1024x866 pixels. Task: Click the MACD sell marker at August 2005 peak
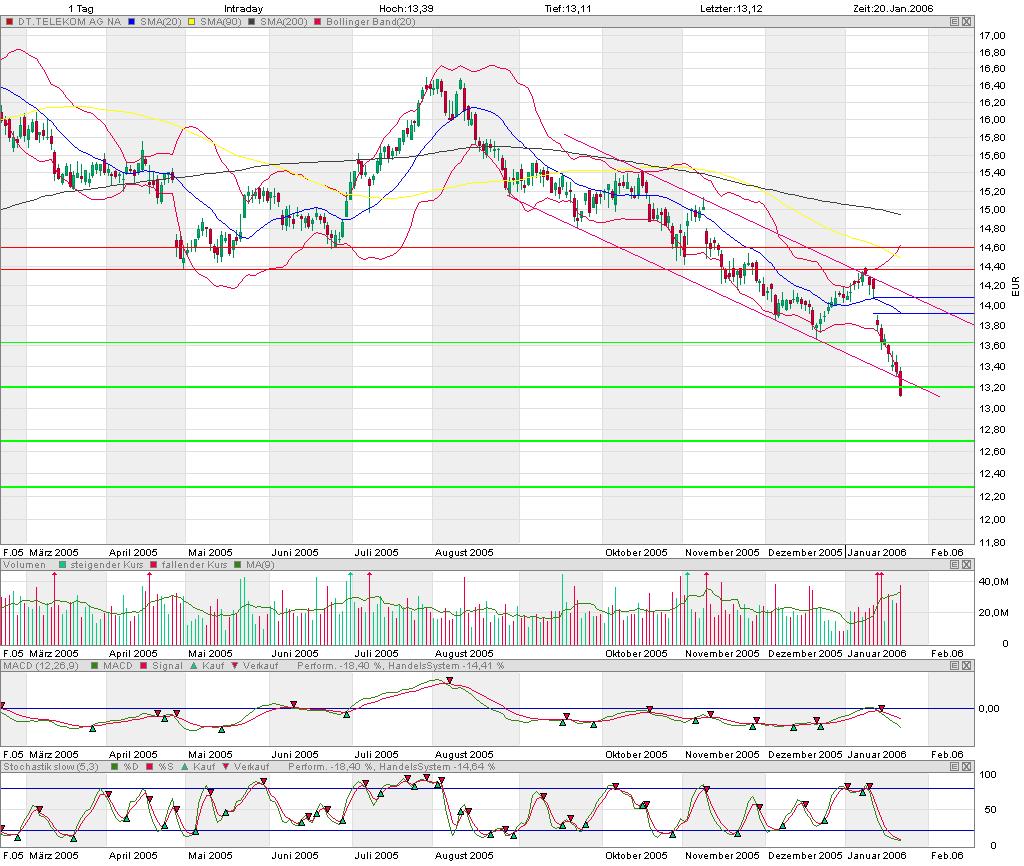tap(450, 681)
